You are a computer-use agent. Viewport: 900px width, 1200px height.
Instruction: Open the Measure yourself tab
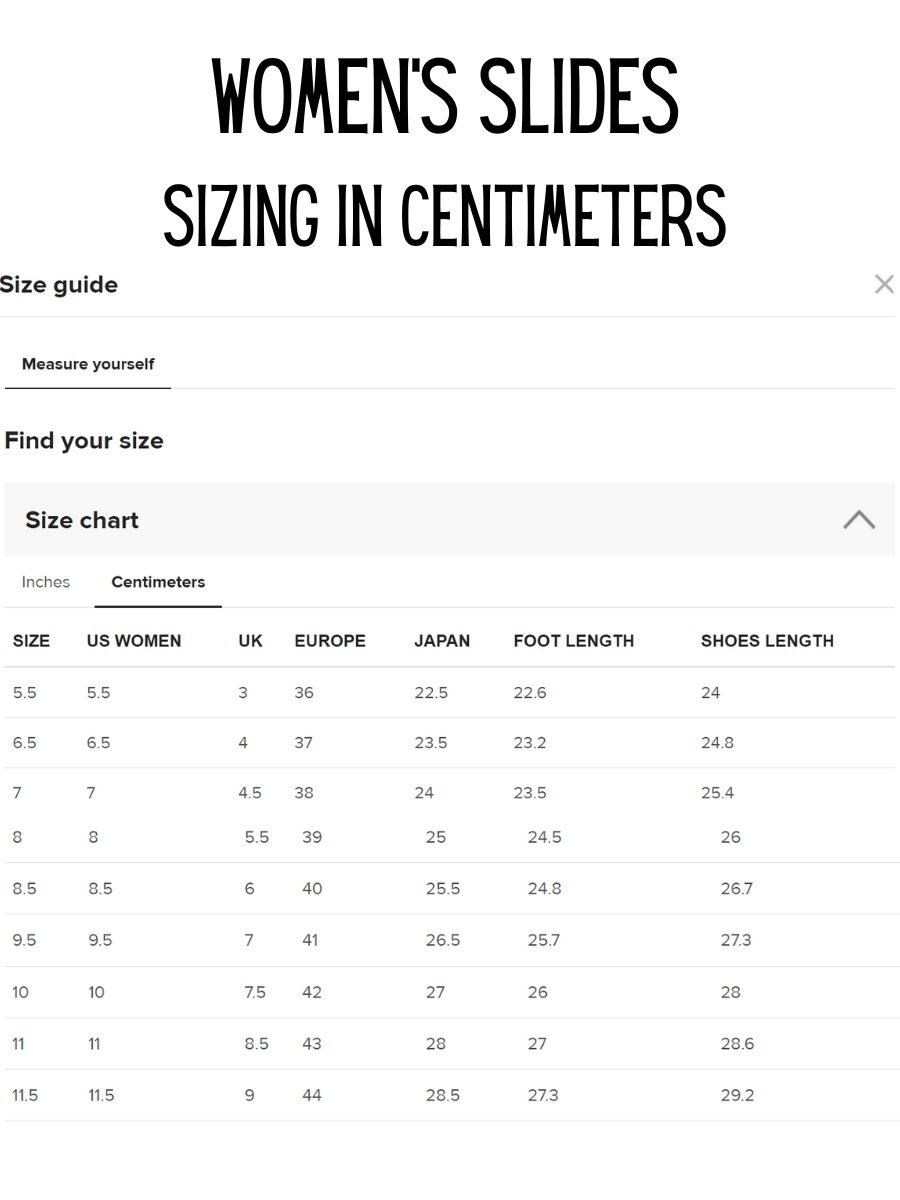pos(88,364)
